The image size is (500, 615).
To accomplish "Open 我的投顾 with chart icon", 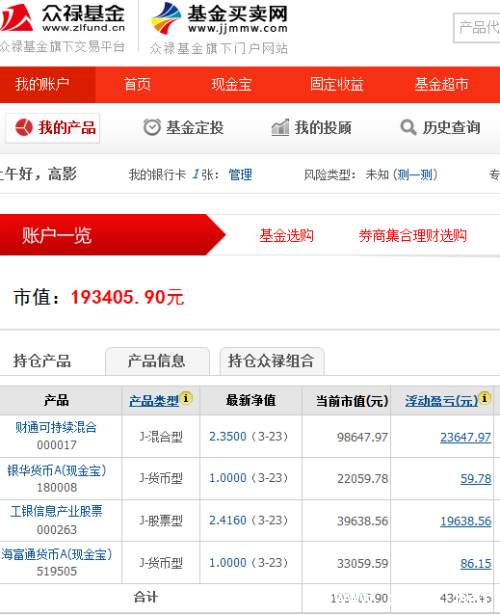I will click(x=311, y=127).
